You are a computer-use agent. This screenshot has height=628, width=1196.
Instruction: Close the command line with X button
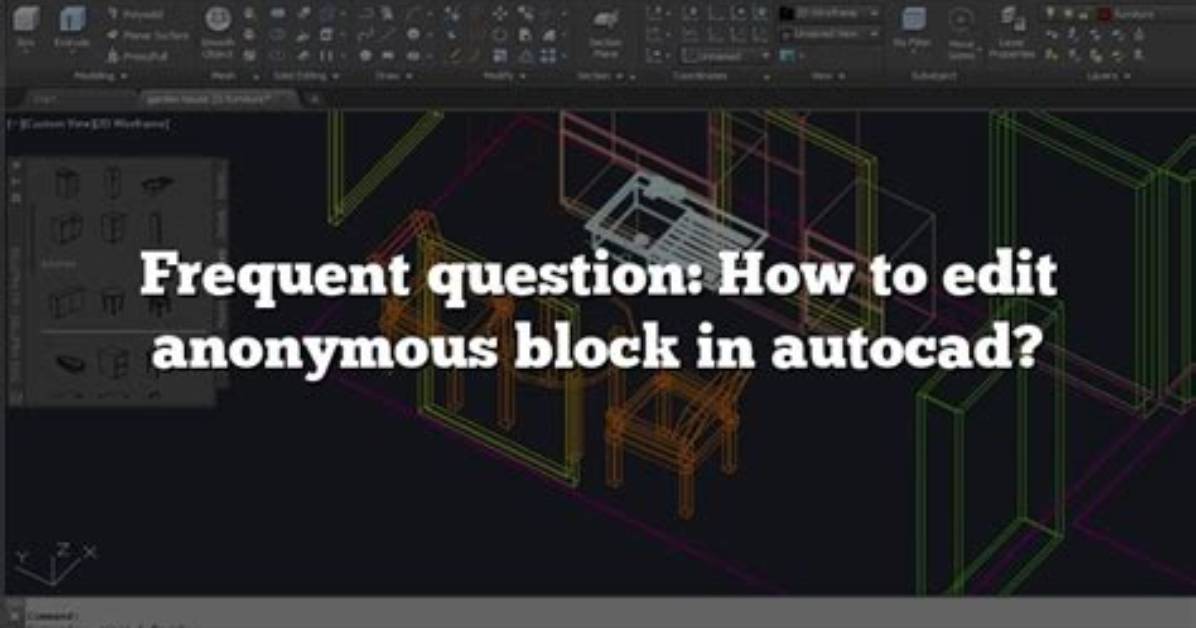tap(13, 615)
